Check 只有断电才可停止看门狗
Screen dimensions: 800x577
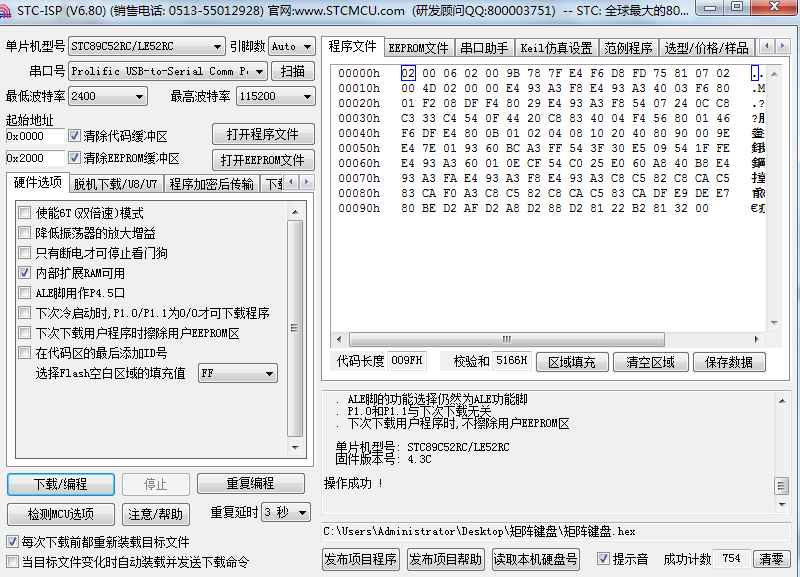pos(24,253)
